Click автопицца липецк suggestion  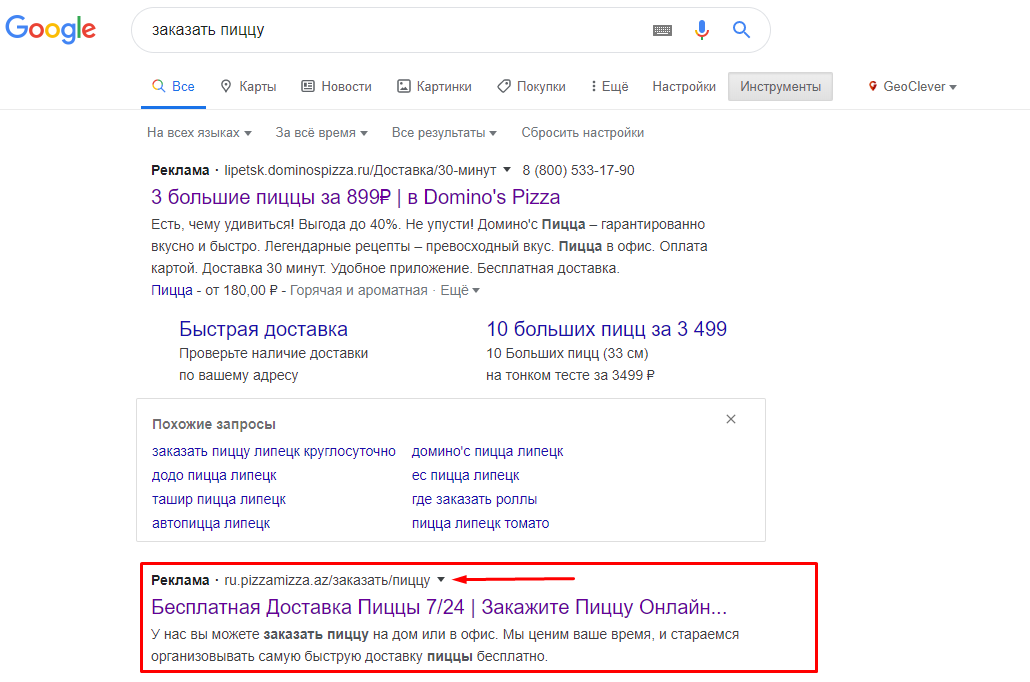[x=211, y=524]
